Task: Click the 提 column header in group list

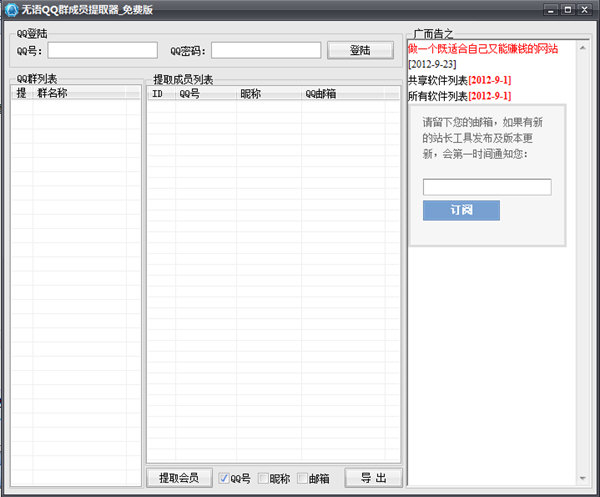Action: (22, 93)
